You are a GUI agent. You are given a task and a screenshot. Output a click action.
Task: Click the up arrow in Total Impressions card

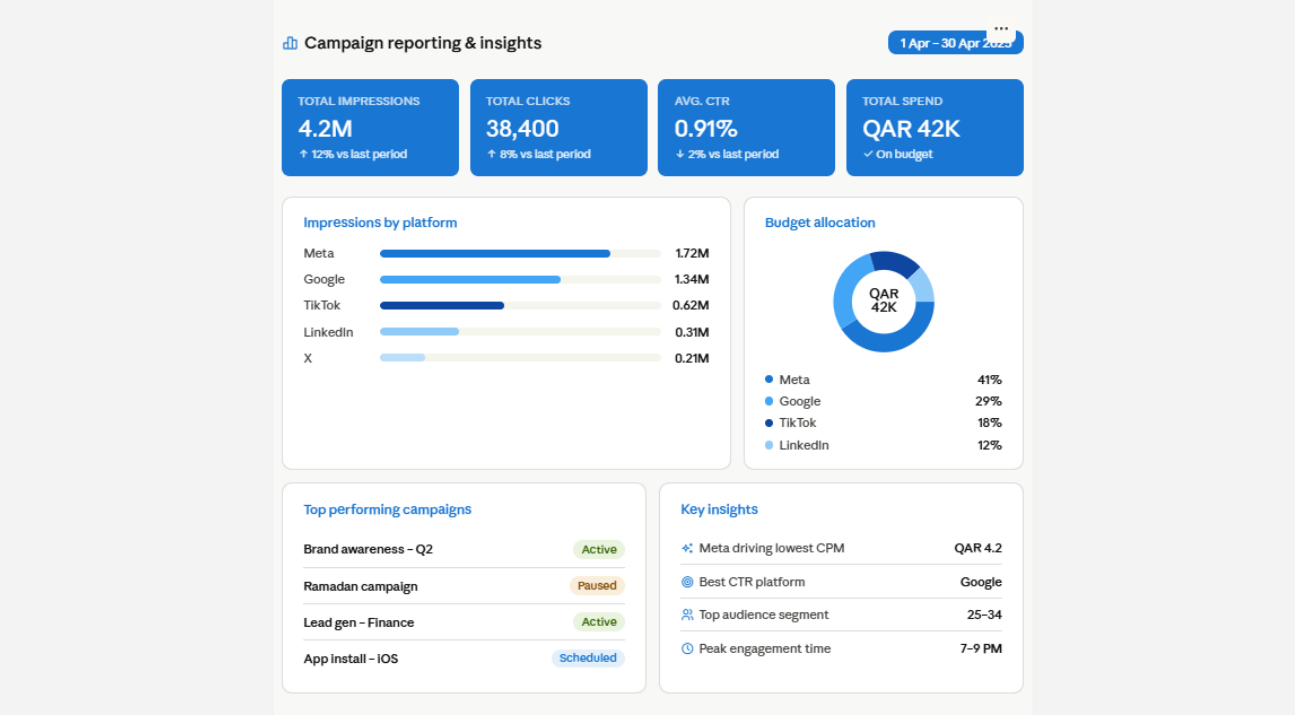point(303,154)
